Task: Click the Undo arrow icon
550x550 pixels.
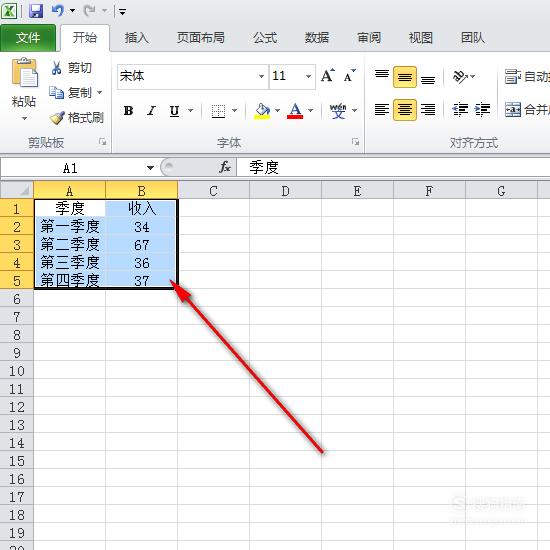Action: click(x=58, y=11)
